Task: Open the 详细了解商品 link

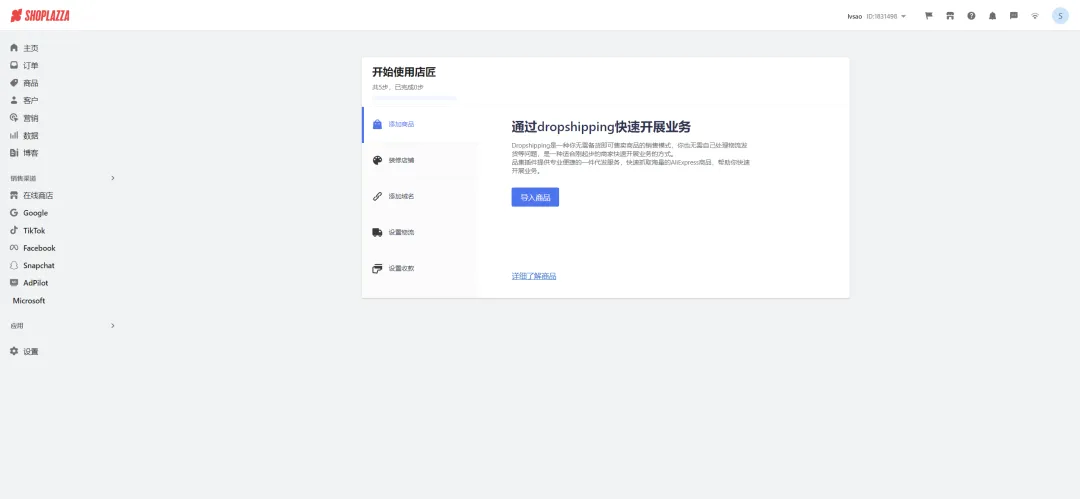Action: (534, 276)
